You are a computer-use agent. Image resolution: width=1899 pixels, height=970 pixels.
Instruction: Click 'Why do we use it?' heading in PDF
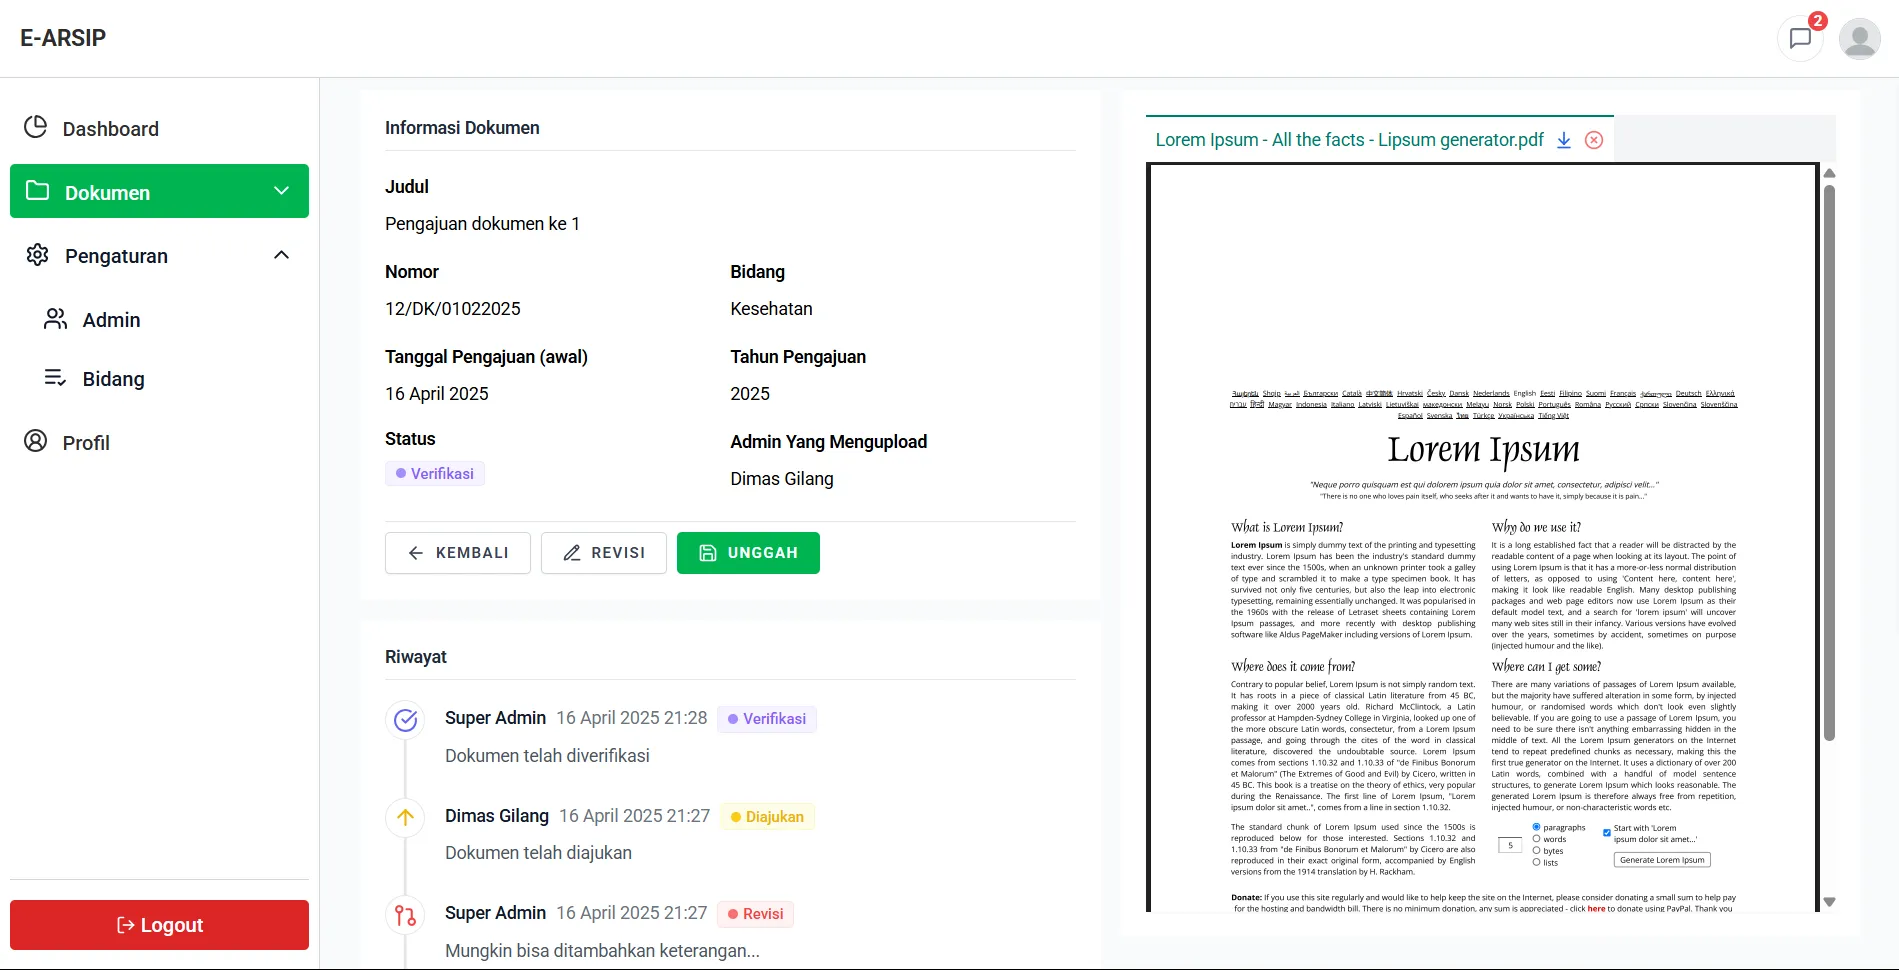pos(1536,527)
